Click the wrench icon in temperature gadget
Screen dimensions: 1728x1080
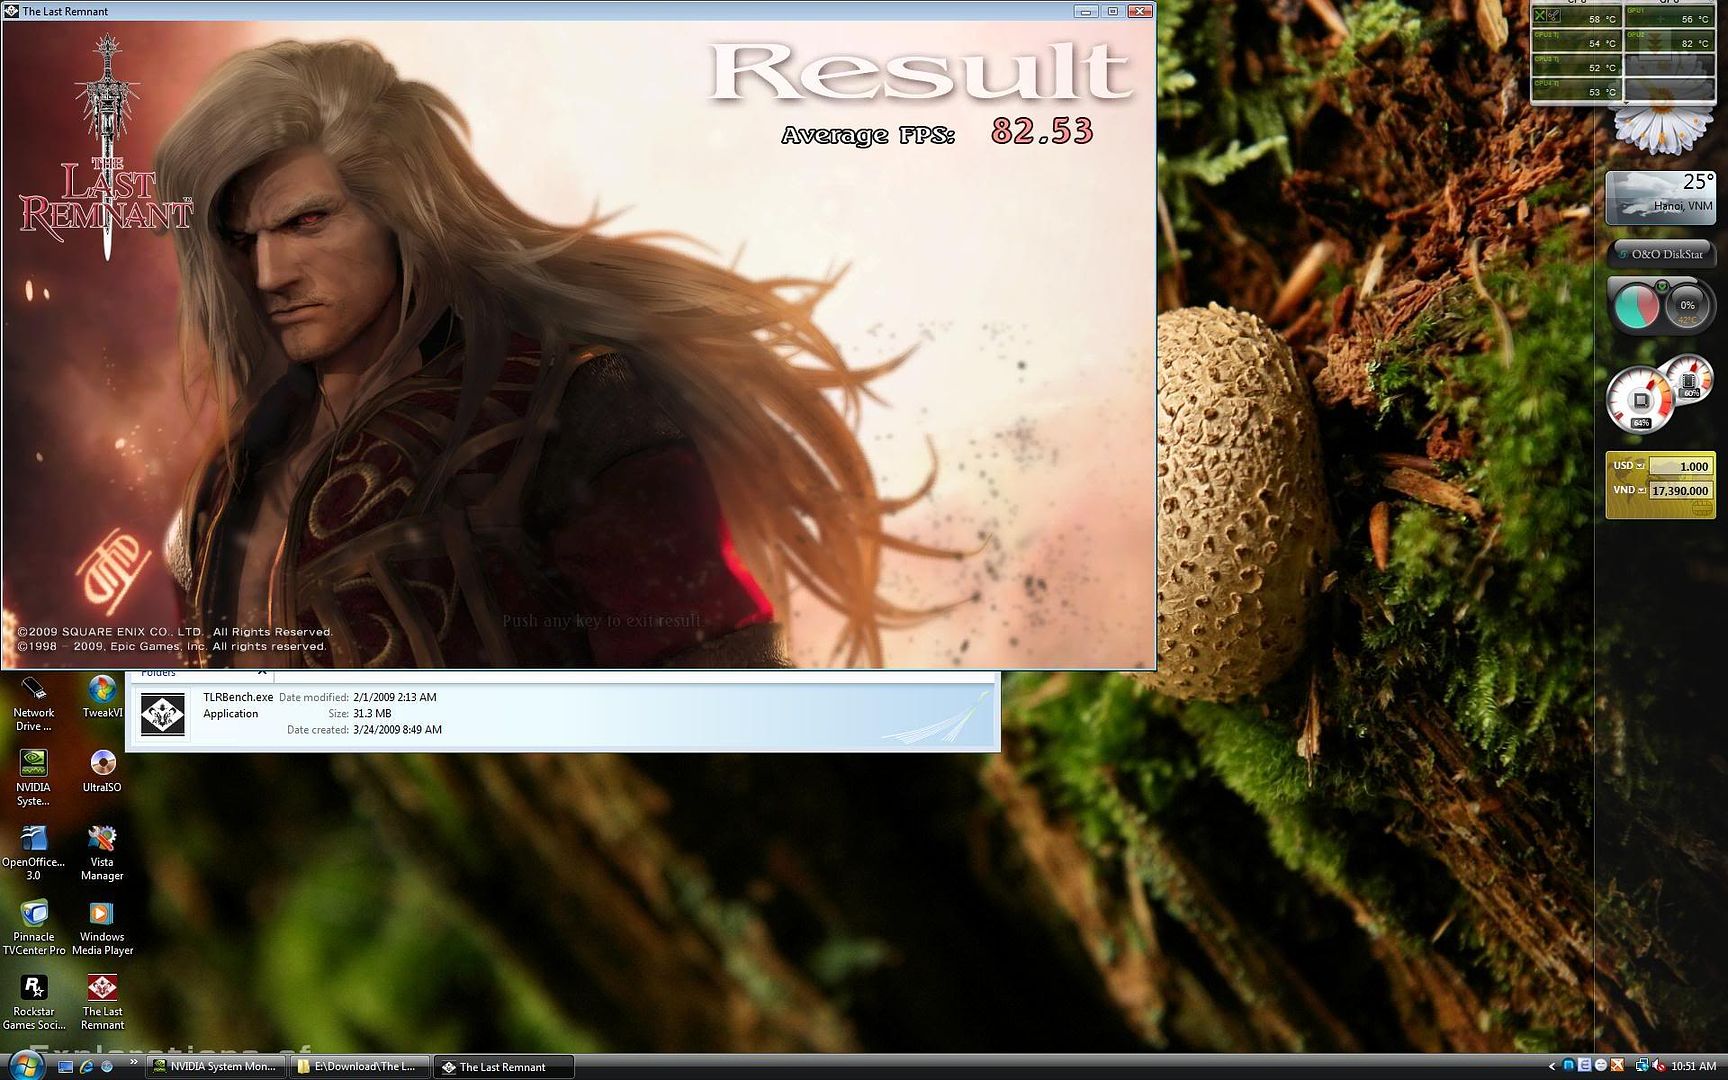coord(1553,15)
